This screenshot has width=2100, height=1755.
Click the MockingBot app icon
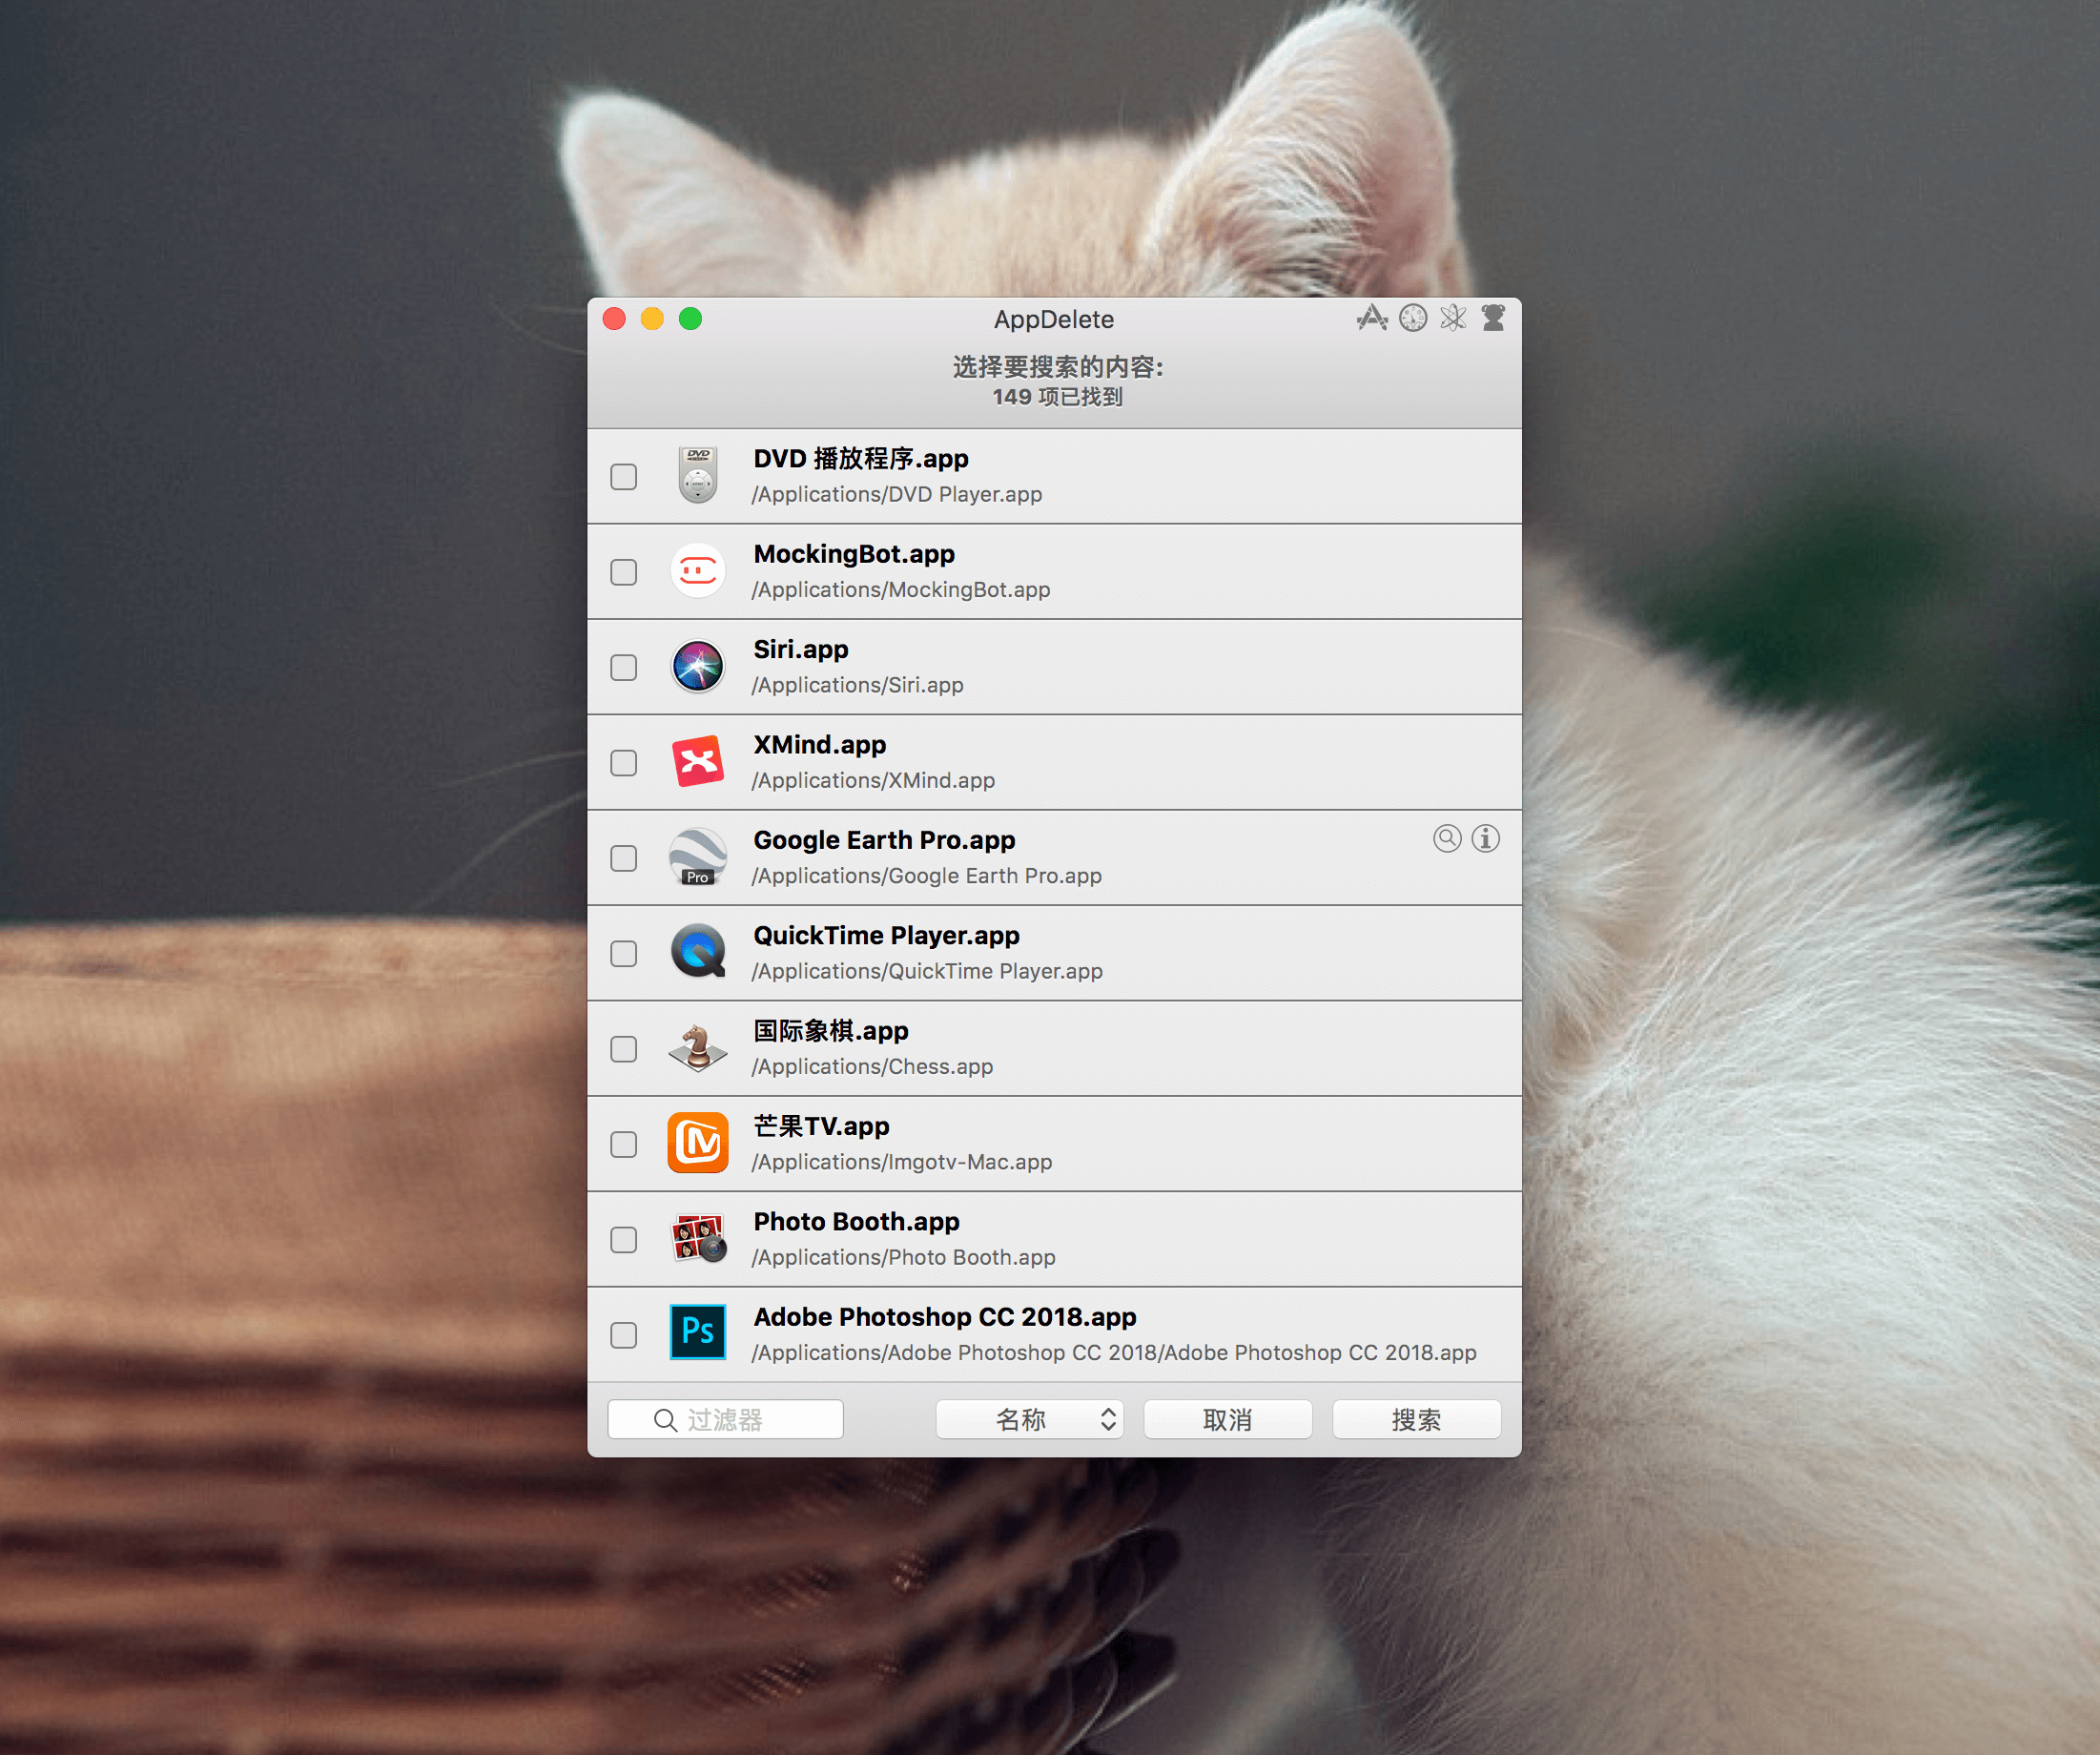click(698, 571)
